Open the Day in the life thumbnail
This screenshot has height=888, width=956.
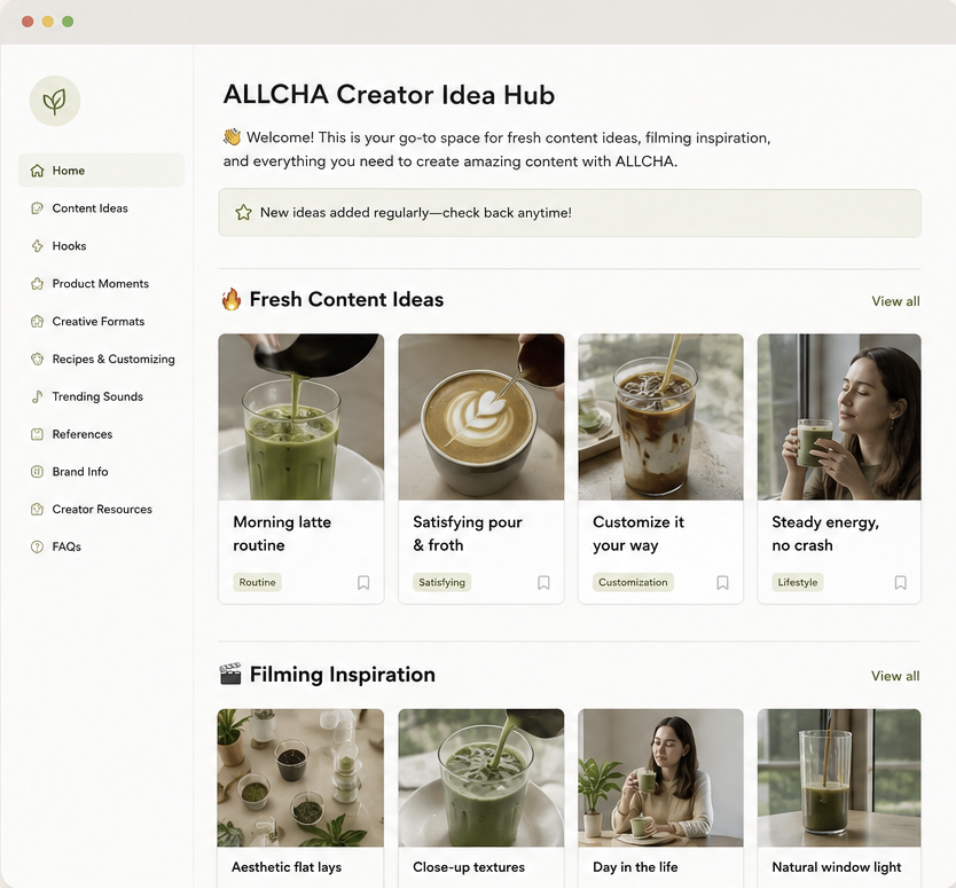tap(661, 778)
